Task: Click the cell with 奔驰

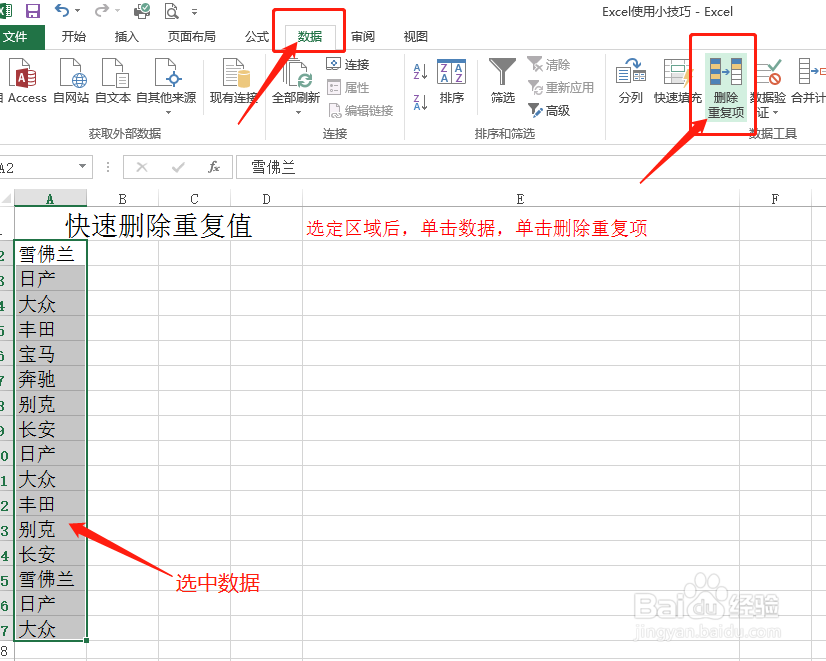Action: (50, 379)
